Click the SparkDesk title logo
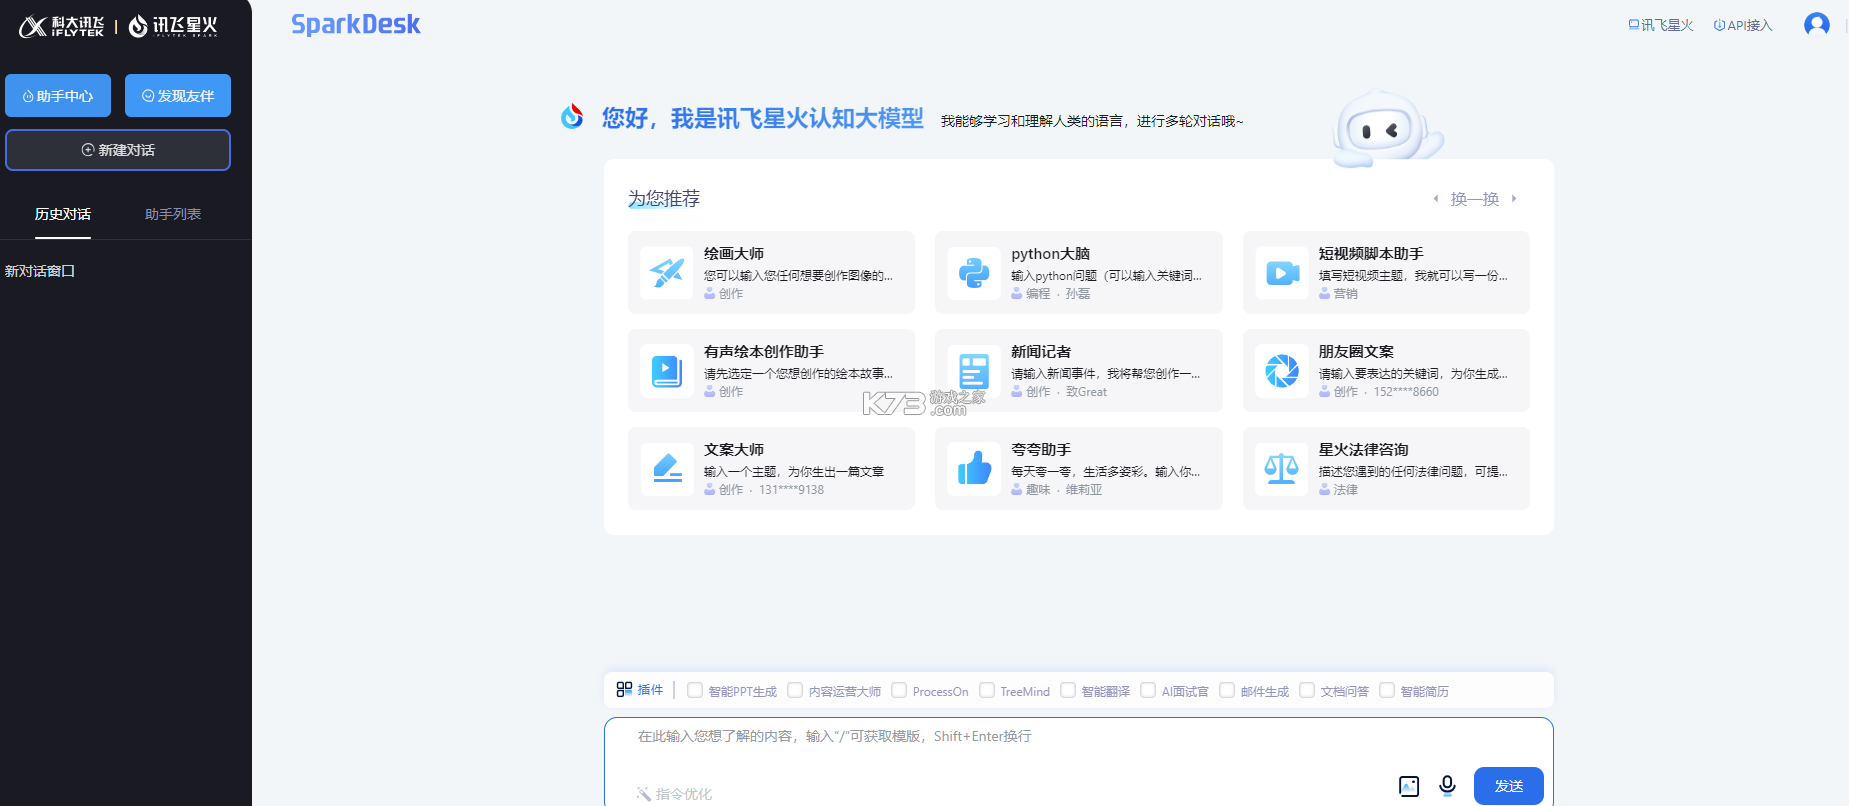This screenshot has height=806, width=1849. [x=356, y=24]
